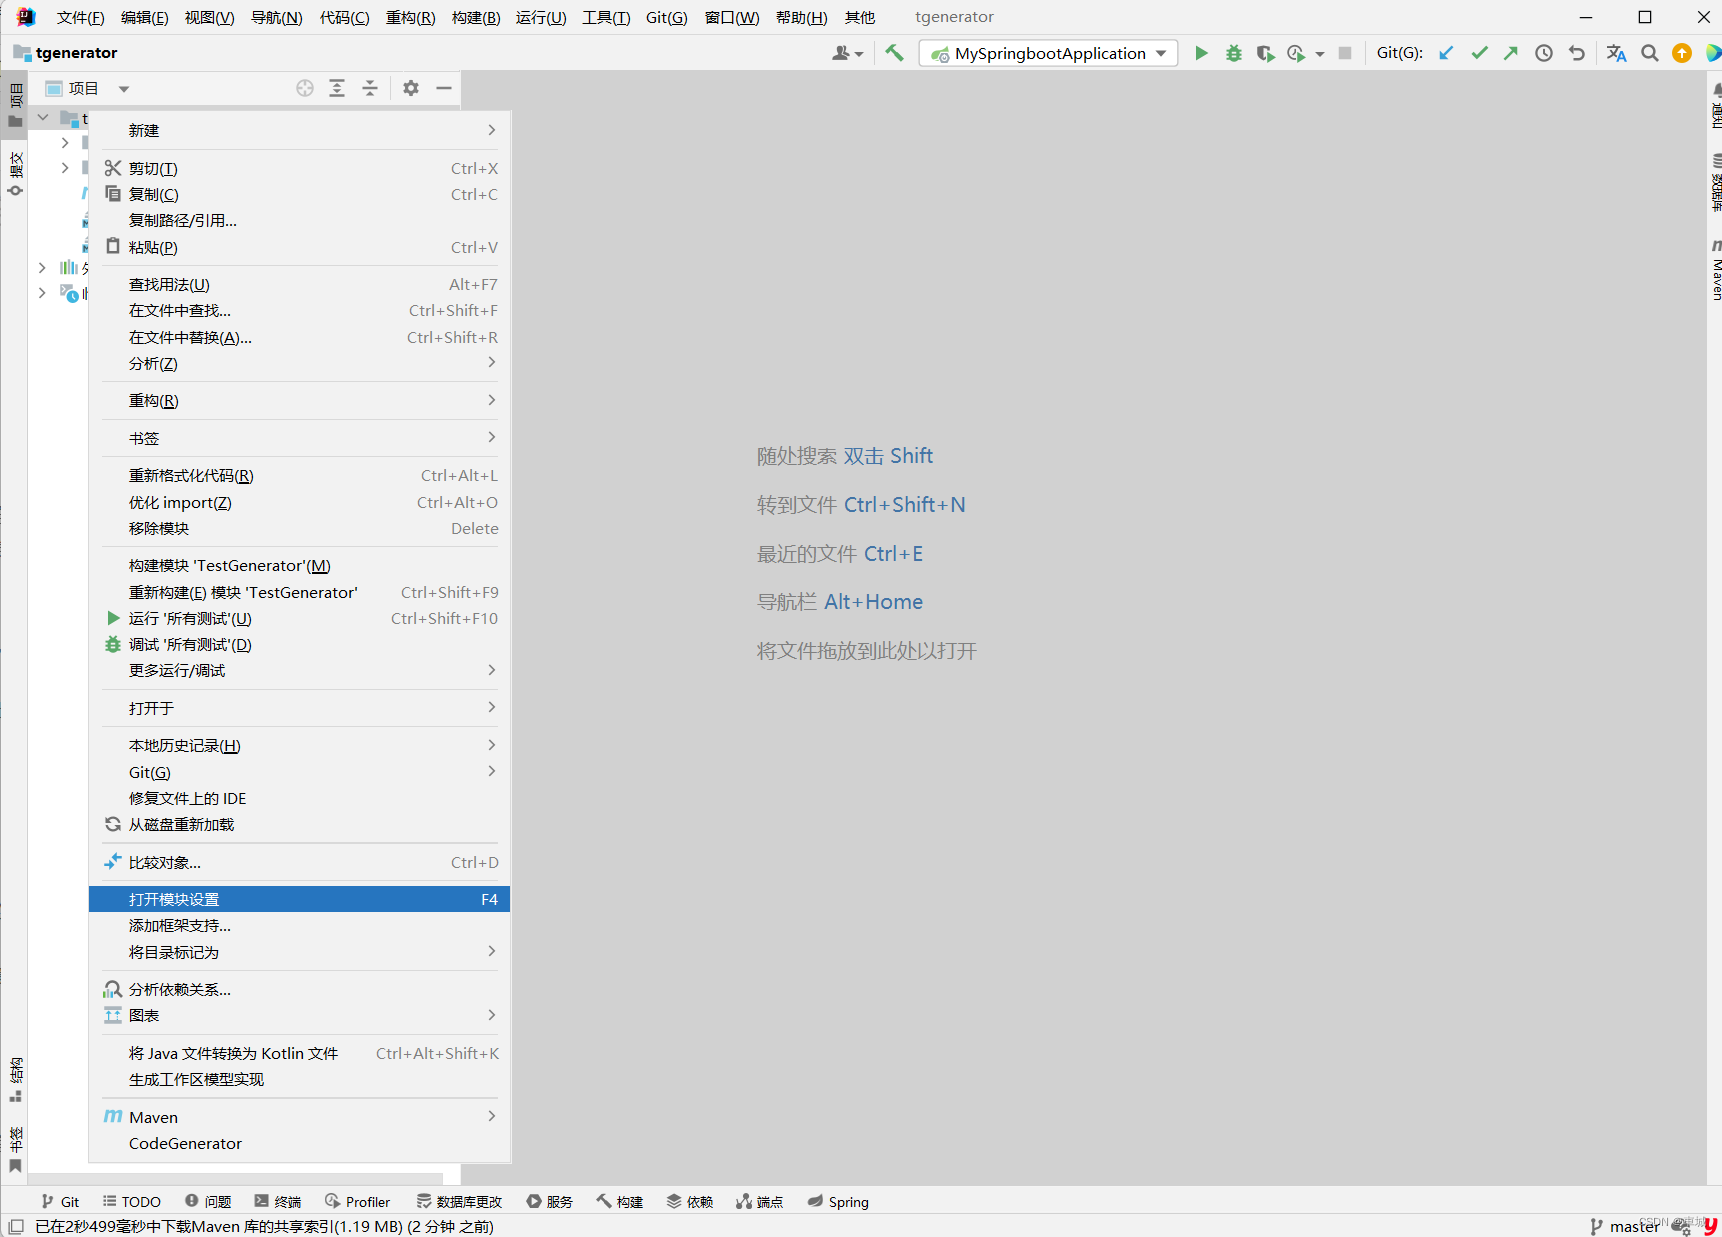Screen dimensions: 1722x1237
Task: Open the 数据库更改 tool window
Action: 460,1201
